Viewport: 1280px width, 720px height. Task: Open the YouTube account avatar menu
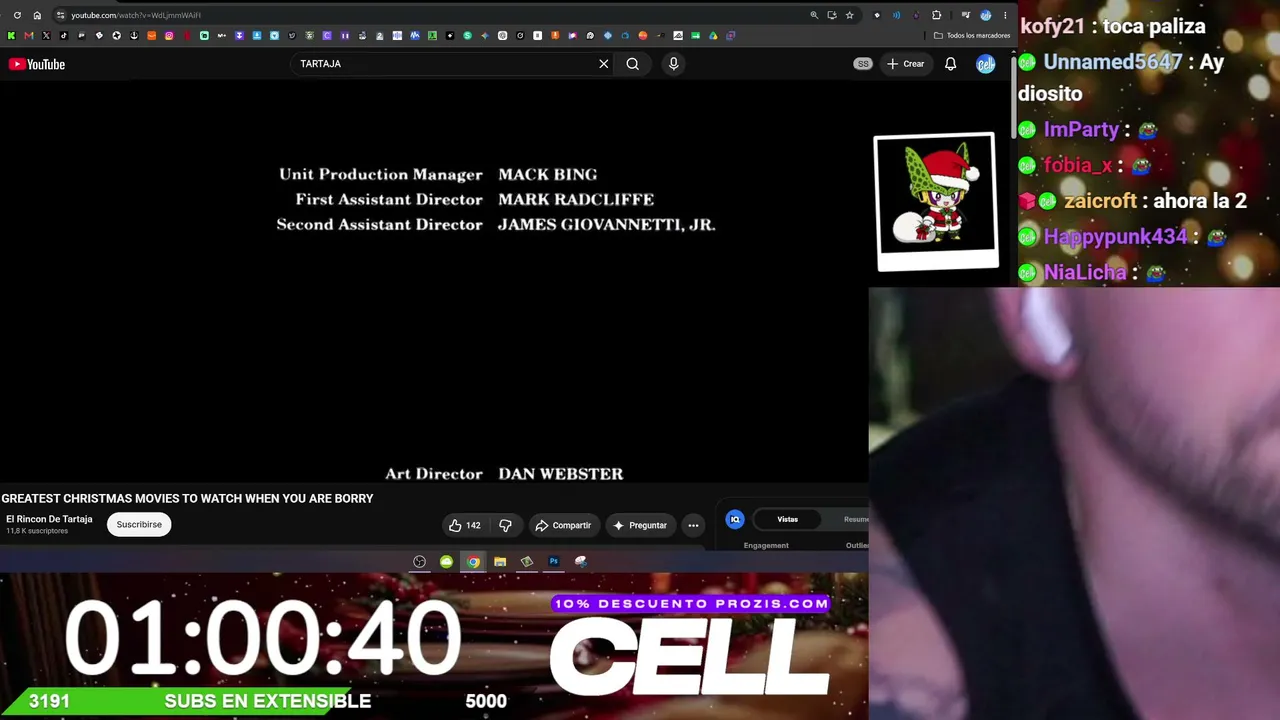[x=986, y=64]
